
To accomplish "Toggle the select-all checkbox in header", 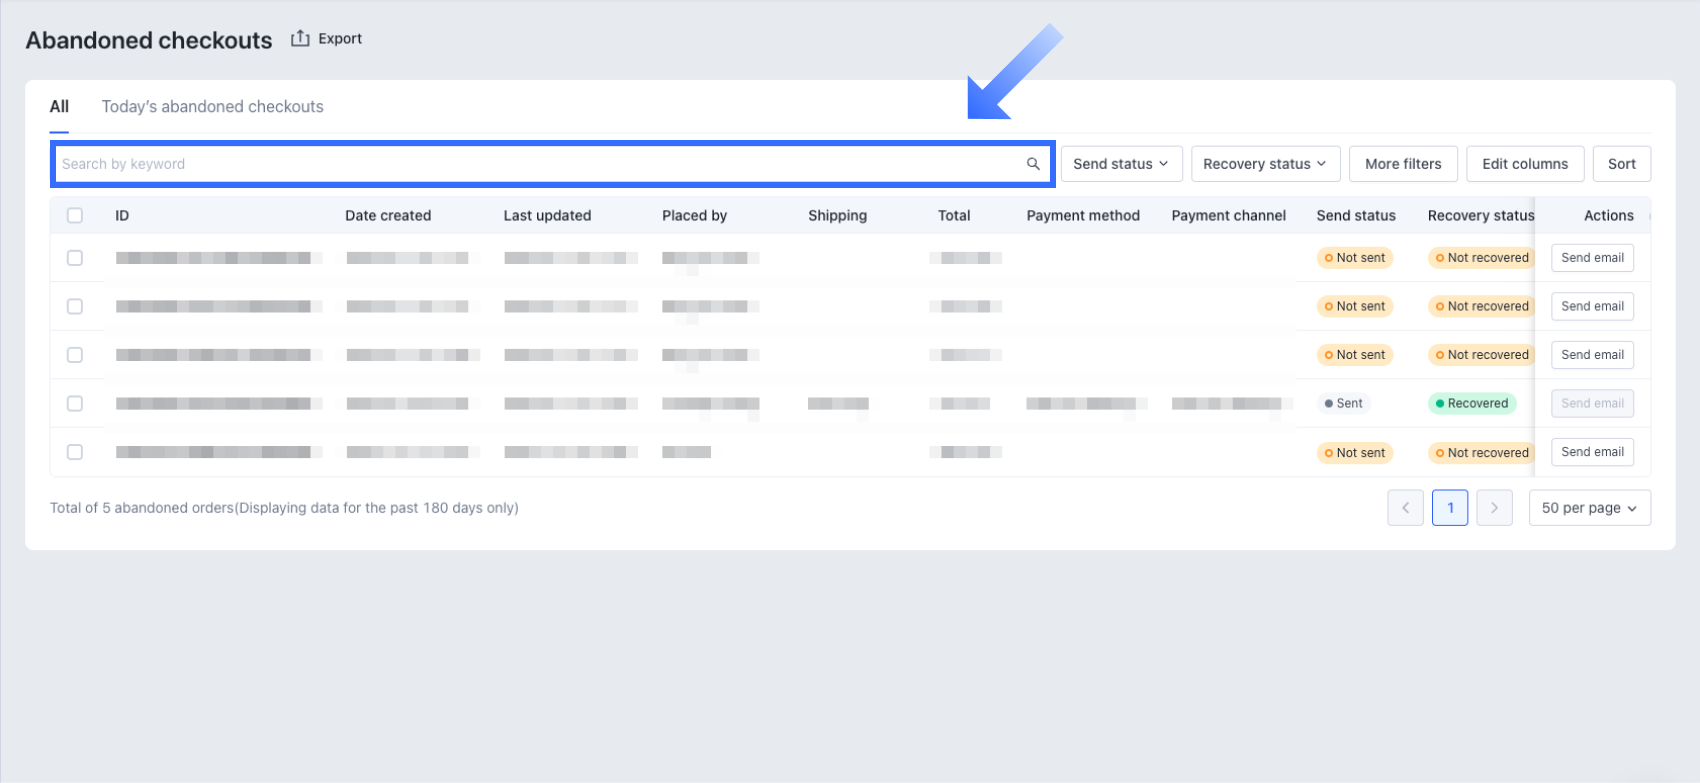I will (75, 215).
